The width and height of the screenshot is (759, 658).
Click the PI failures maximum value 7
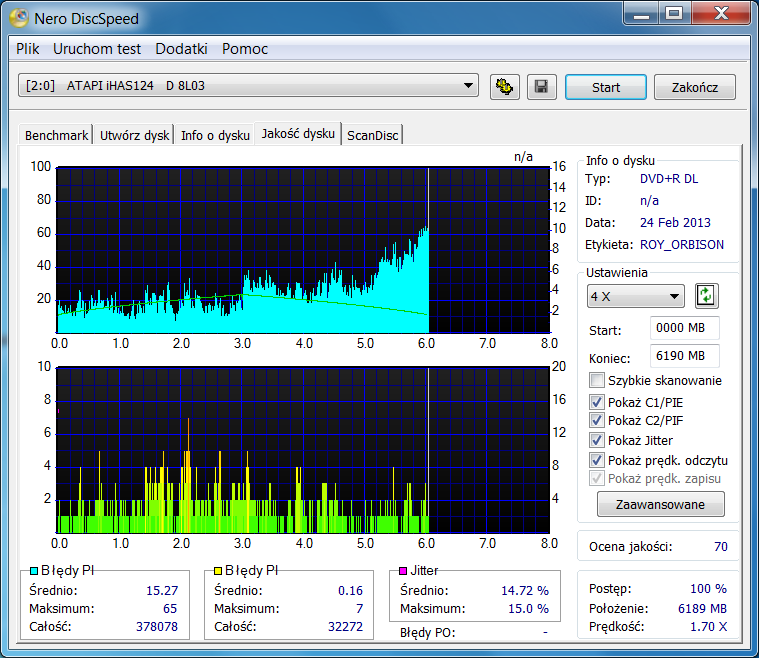(359, 609)
